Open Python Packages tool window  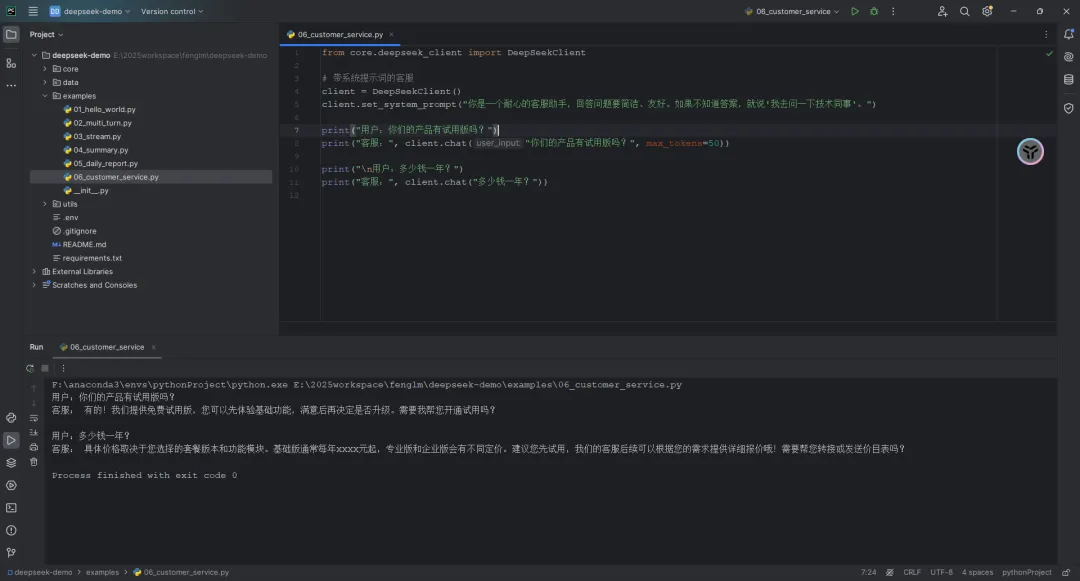pos(11,463)
